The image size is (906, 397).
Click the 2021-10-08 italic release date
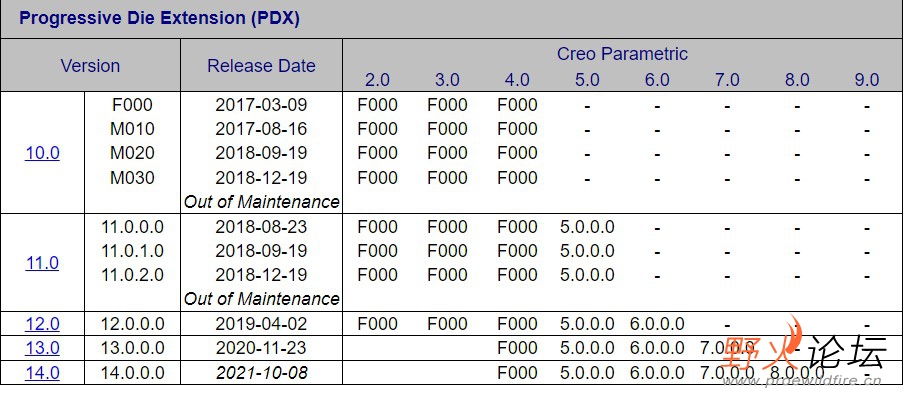click(x=261, y=373)
